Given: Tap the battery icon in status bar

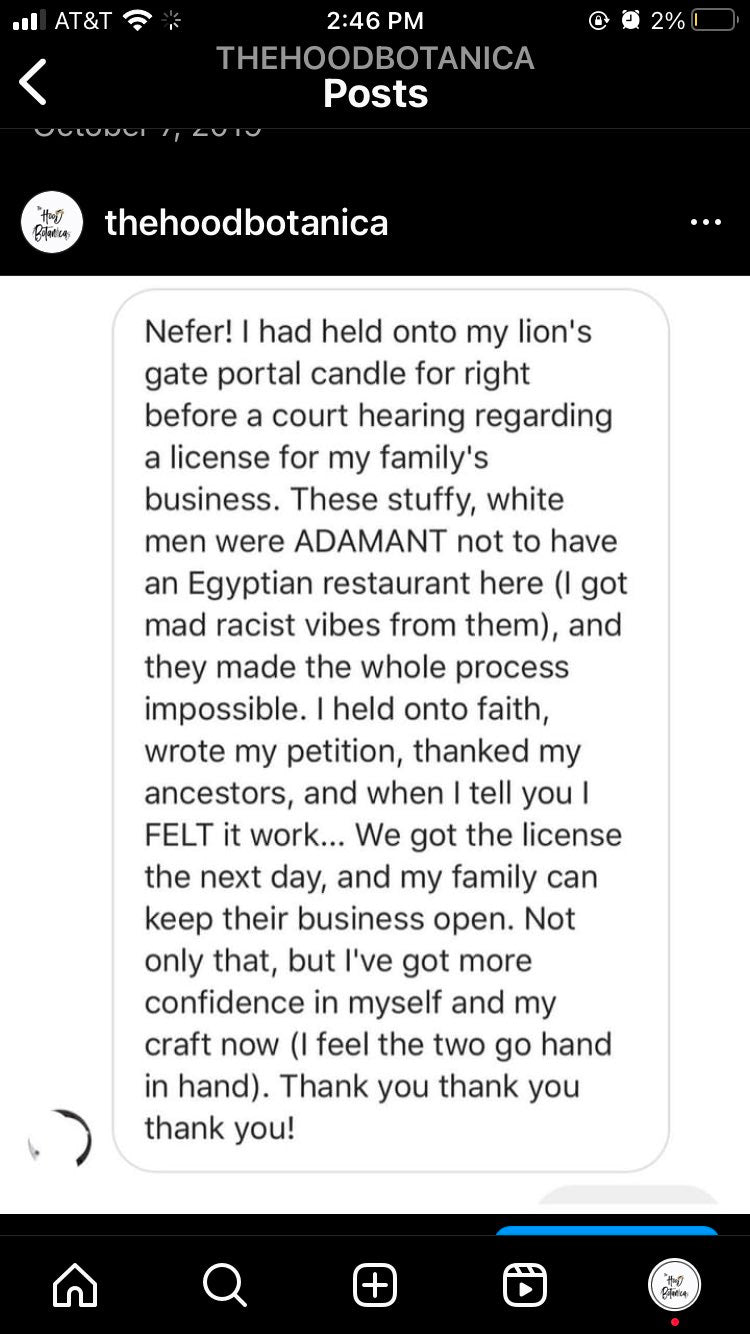Looking at the screenshot, I should tap(714, 20).
